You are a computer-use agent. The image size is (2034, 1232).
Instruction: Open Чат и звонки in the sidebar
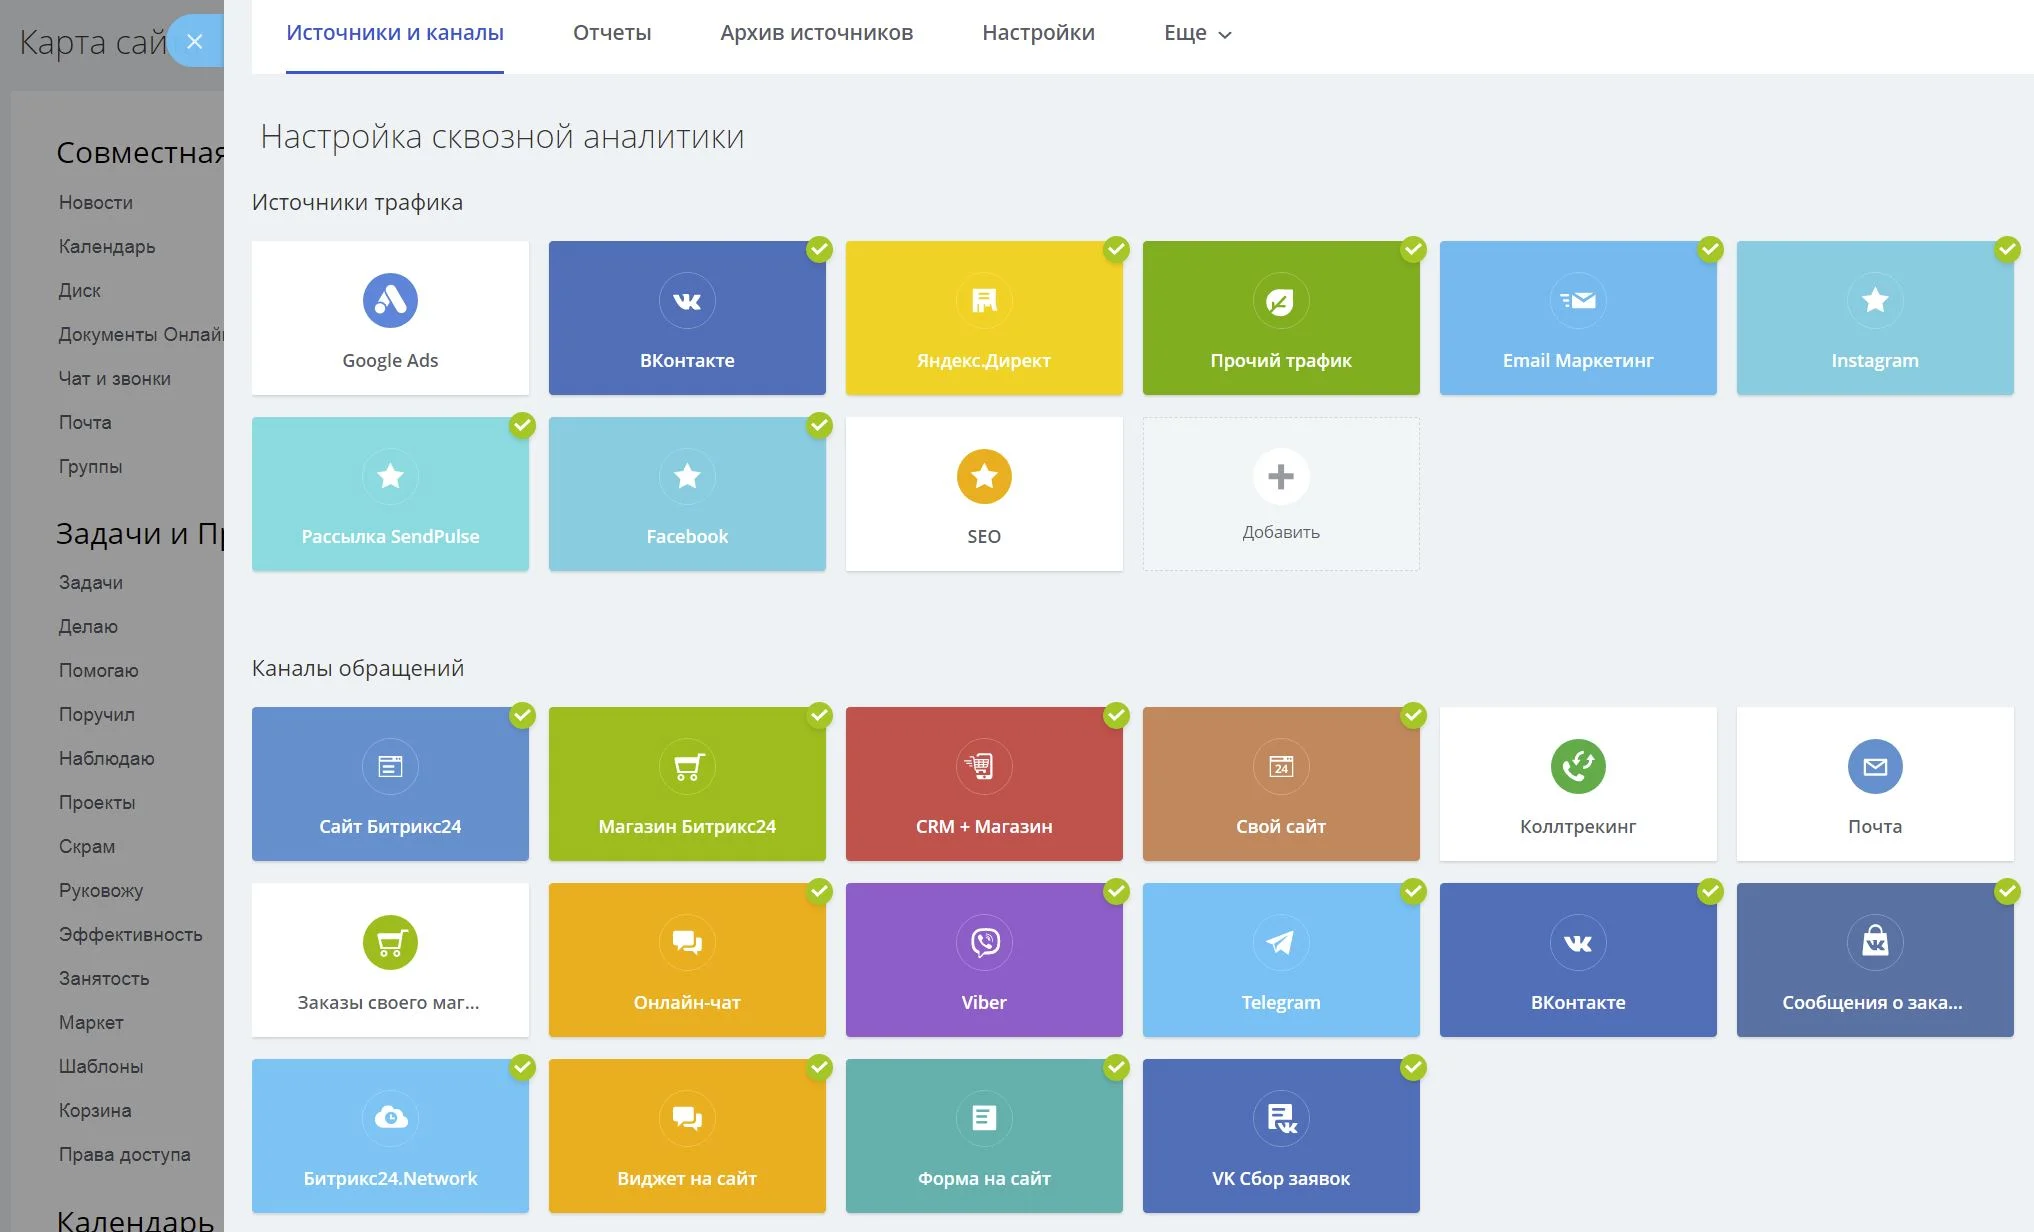click(115, 378)
